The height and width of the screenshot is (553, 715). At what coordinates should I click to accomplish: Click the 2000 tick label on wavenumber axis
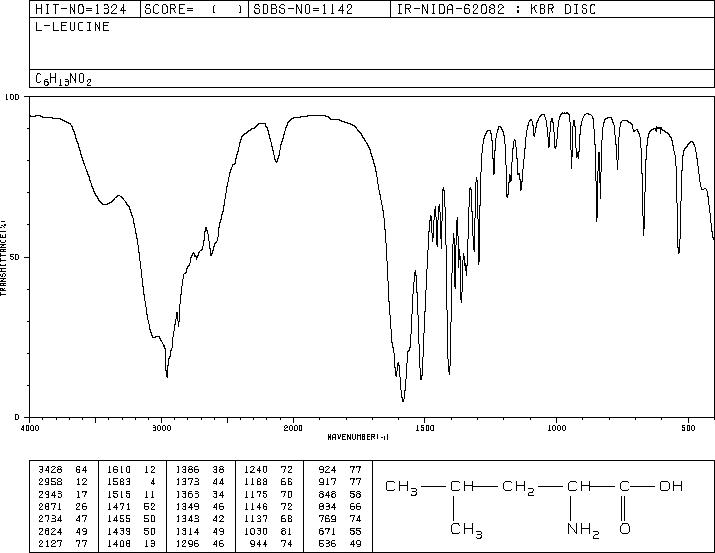click(293, 428)
